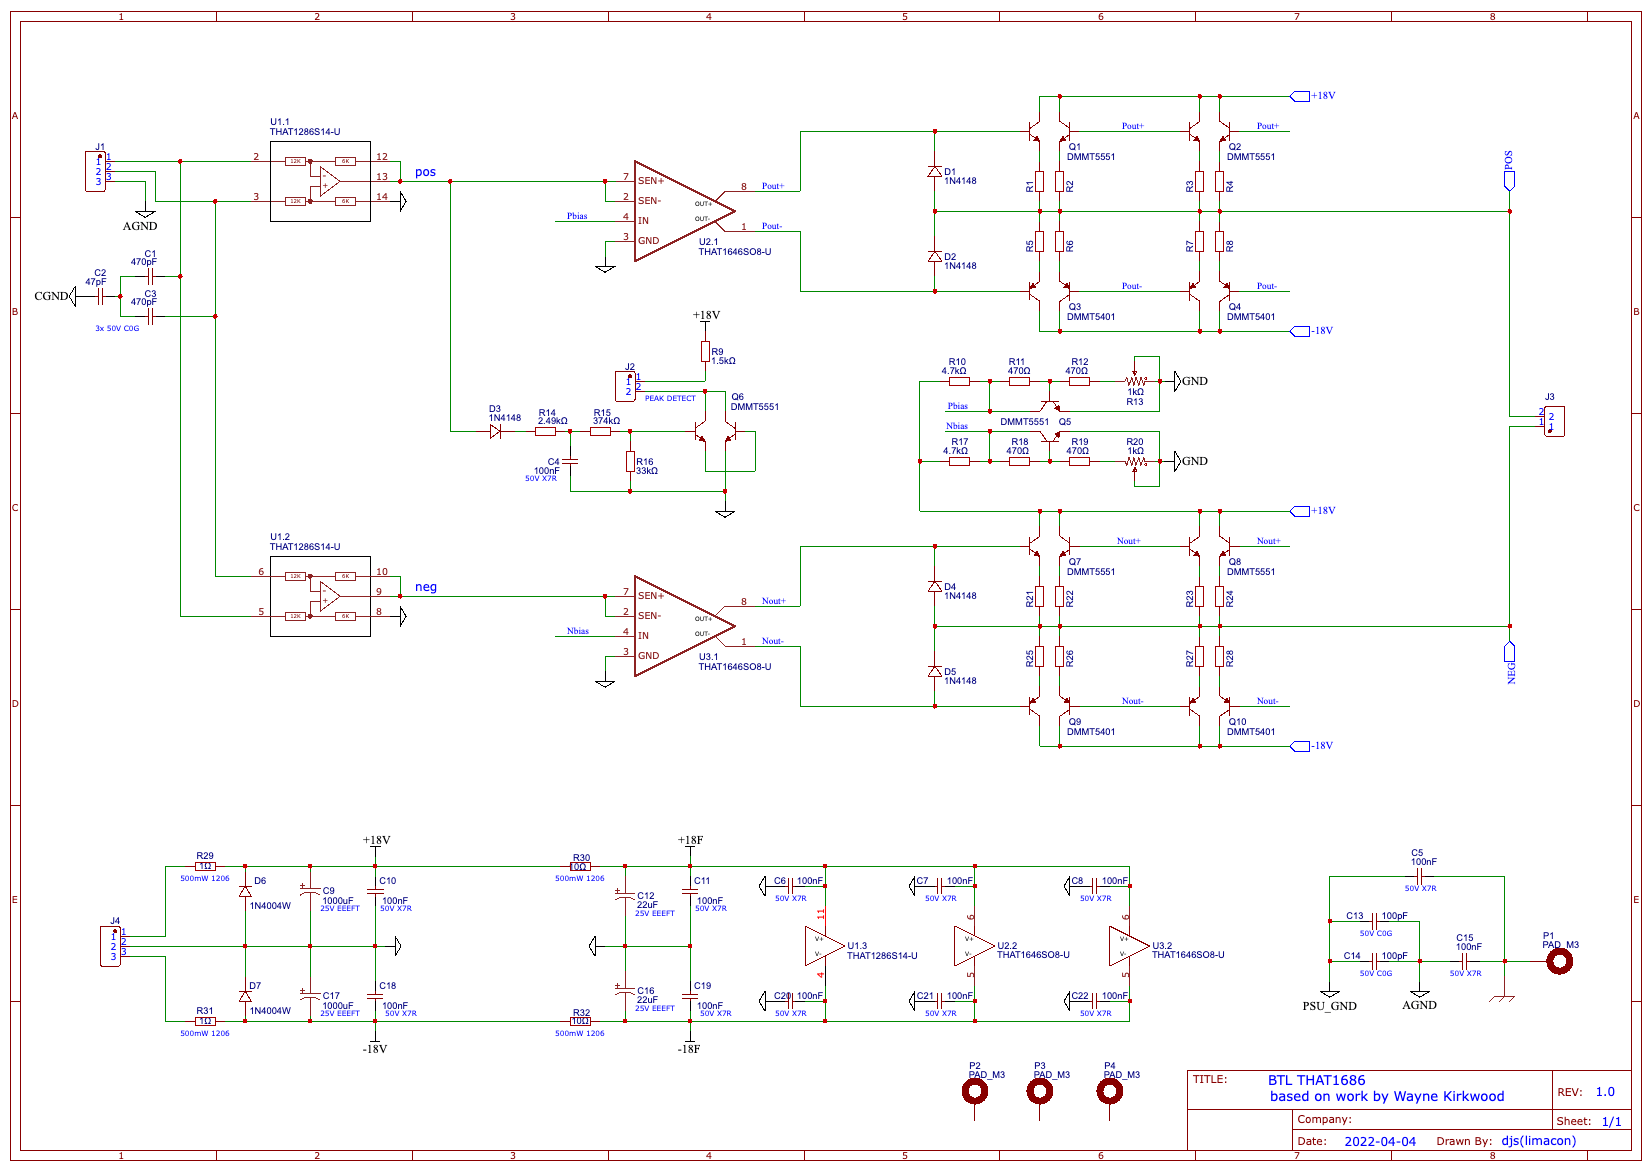Click the U3.1 THAT1646 amplifier triangle
This screenshot has height=1171, width=1652.
[x=684, y=626]
